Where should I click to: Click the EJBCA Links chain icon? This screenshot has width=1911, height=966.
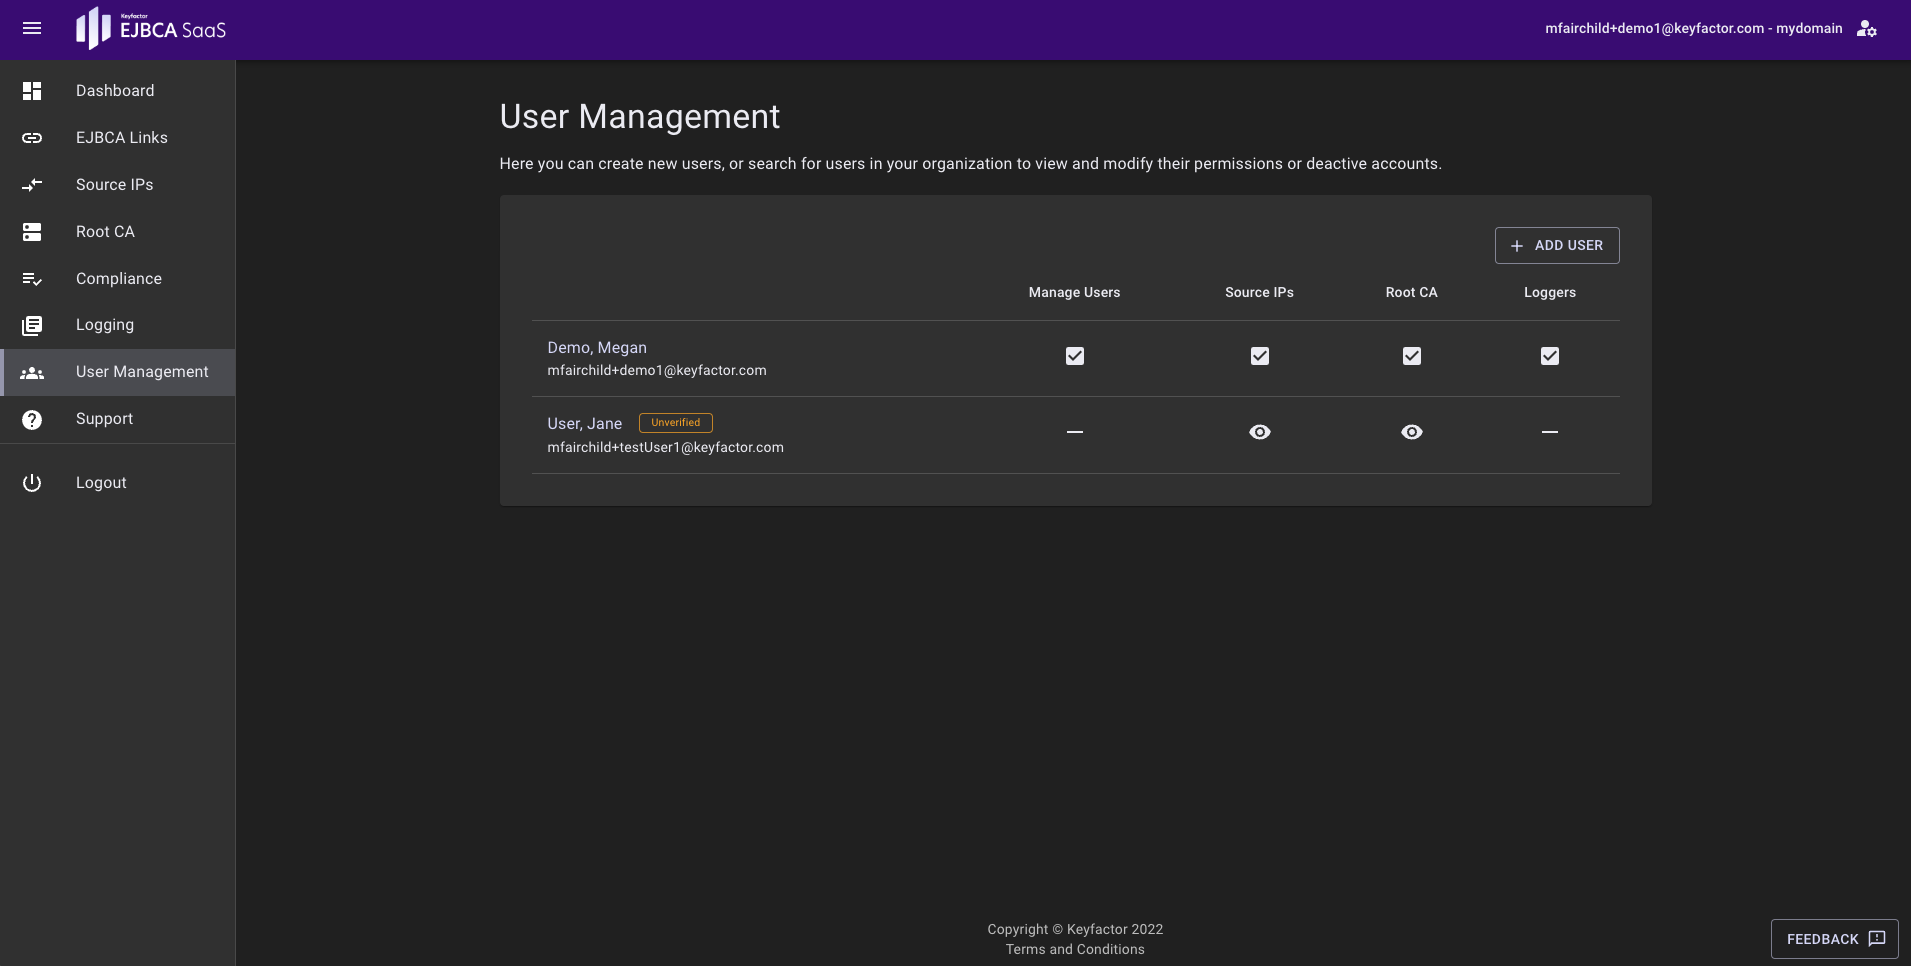[x=32, y=138]
